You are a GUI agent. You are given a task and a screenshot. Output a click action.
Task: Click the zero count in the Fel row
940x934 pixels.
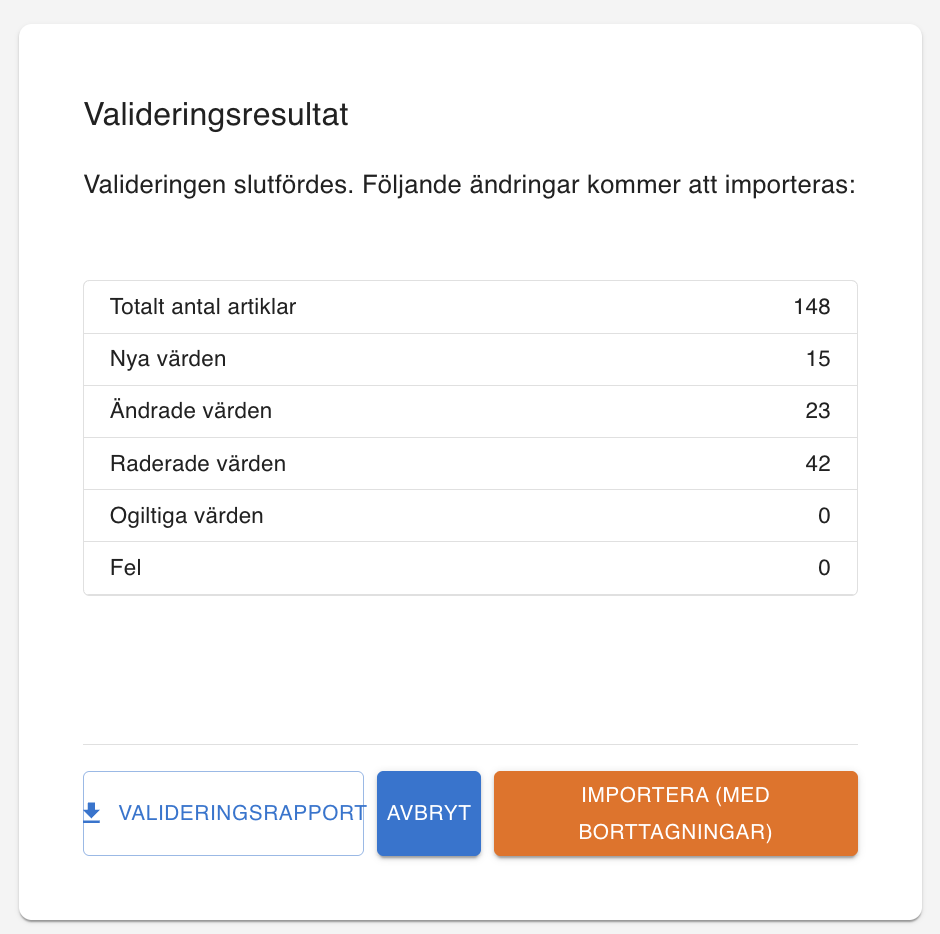(824, 568)
